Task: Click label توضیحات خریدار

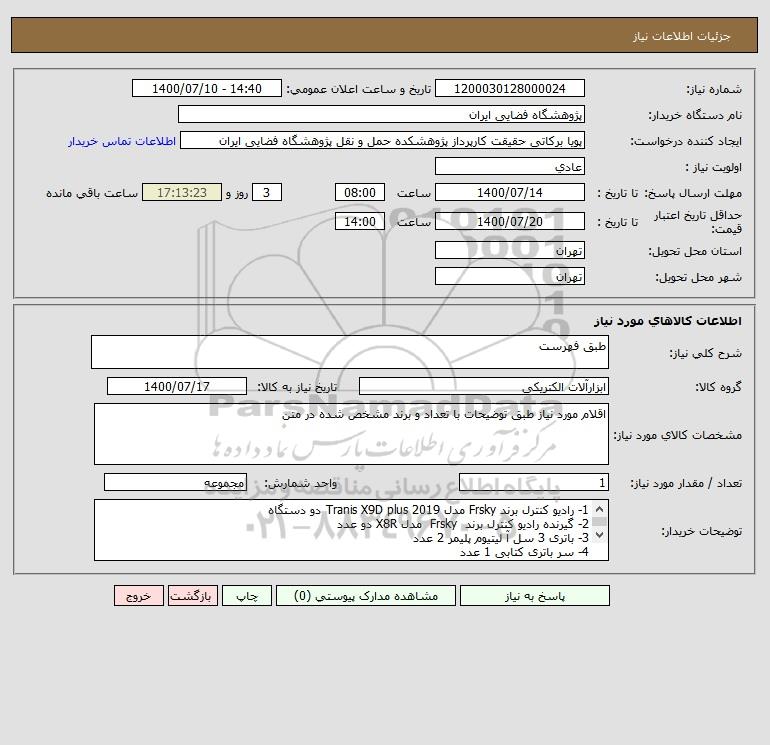Action: point(701,531)
